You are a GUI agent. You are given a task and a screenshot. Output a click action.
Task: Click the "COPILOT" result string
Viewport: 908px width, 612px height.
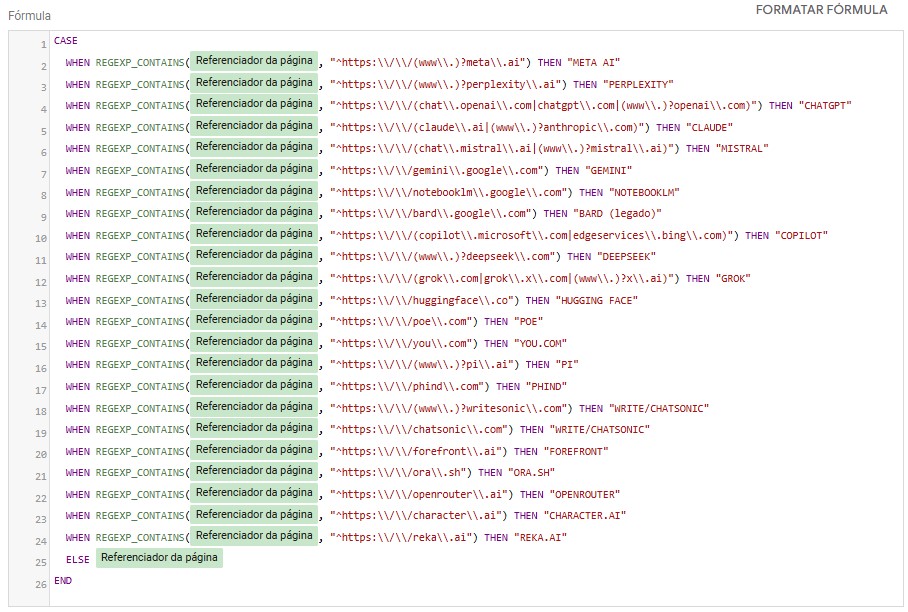pyautogui.click(x=801, y=236)
